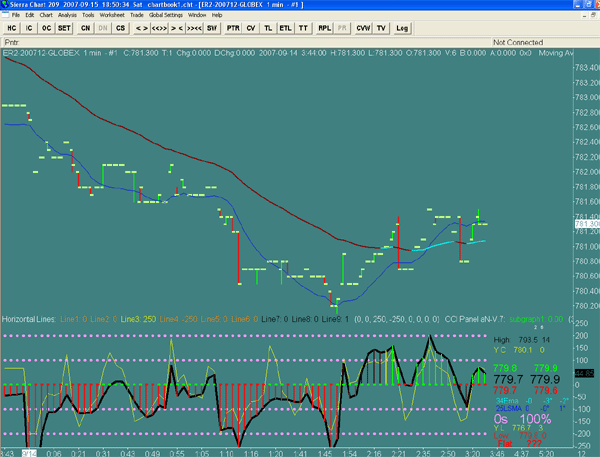The width and height of the screenshot is (600, 457).
Task: Open the Chart menu
Action: click(x=46, y=15)
